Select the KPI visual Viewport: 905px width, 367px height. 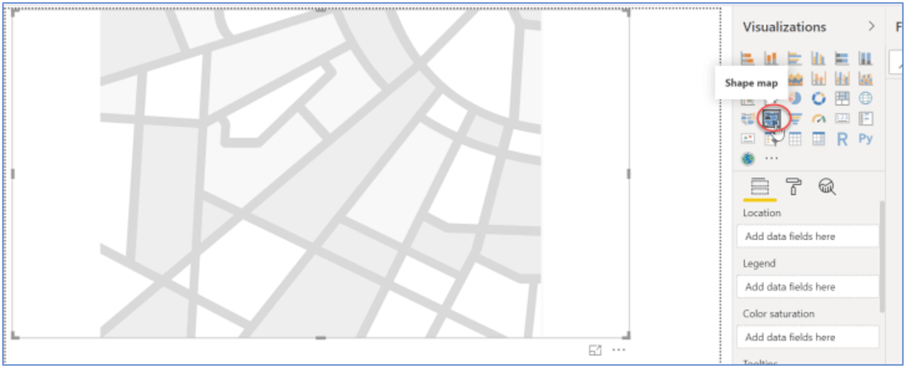point(748,139)
